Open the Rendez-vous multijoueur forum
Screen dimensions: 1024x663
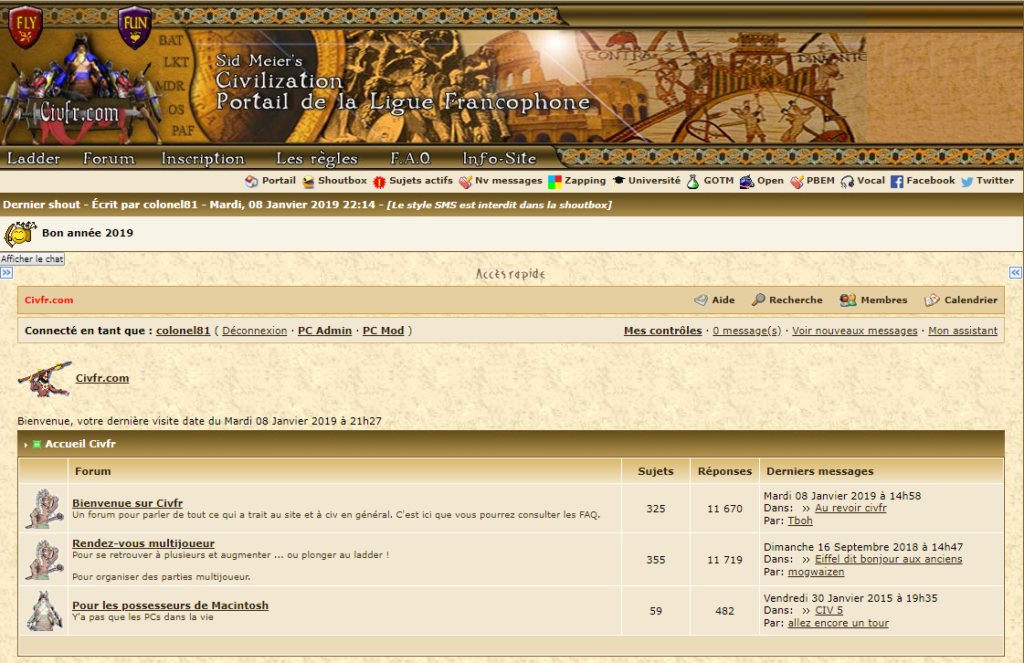click(143, 543)
